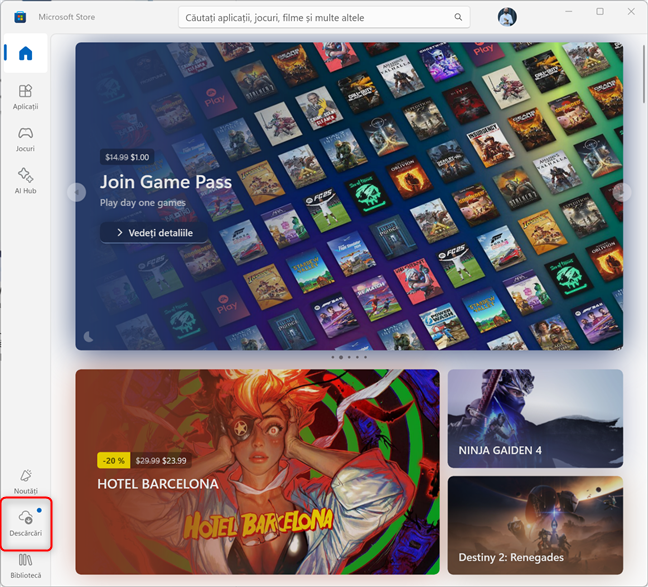Image resolution: width=648 pixels, height=587 pixels.
Task: Select the first carousel page dot
Action: tap(332, 357)
